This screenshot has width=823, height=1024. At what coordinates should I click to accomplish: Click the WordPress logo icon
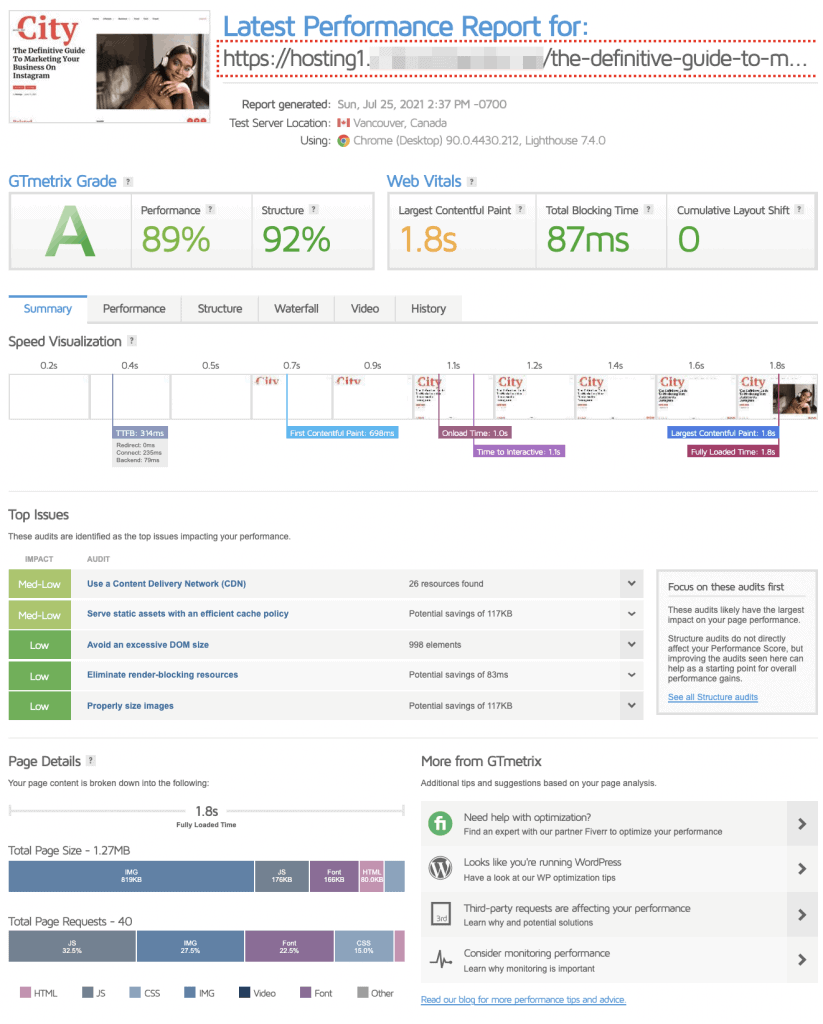440,869
